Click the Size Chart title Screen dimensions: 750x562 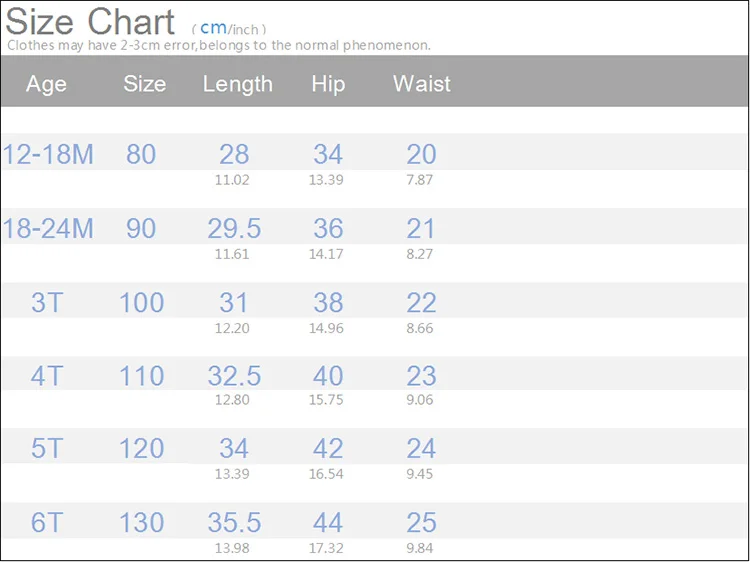click(x=90, y=22)
